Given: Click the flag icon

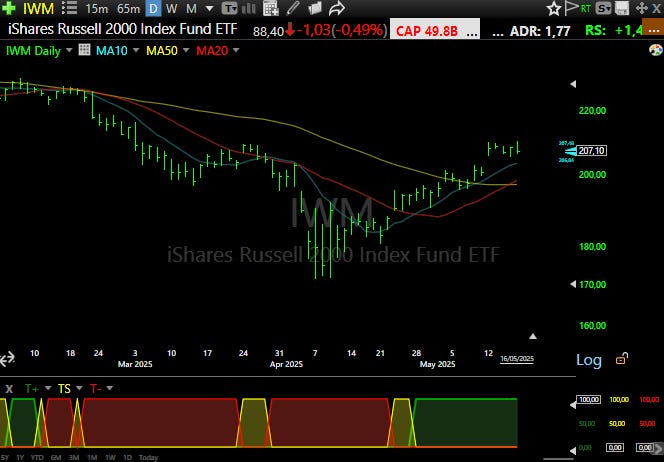Looking at the screenshot, I should 571,8.
